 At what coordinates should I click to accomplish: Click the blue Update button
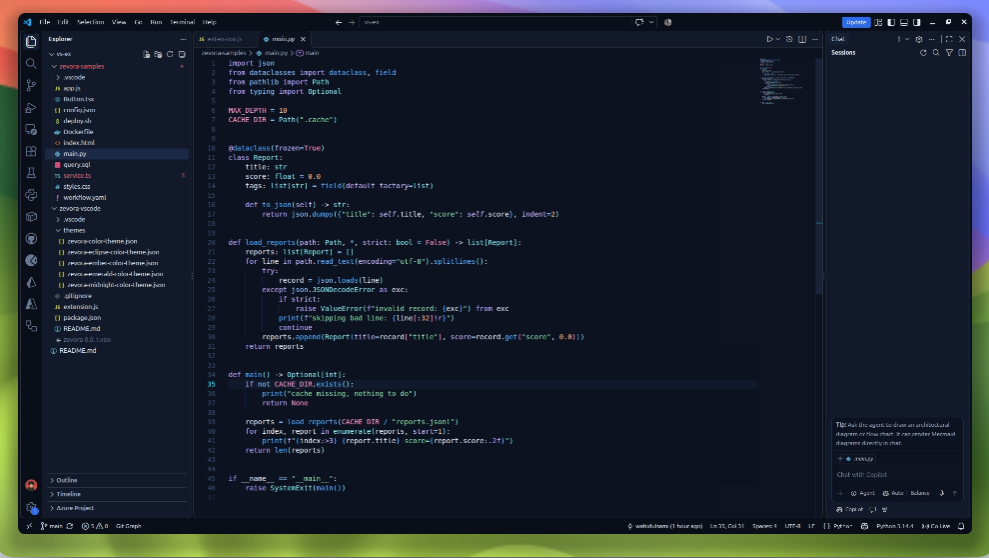[856, 22]
